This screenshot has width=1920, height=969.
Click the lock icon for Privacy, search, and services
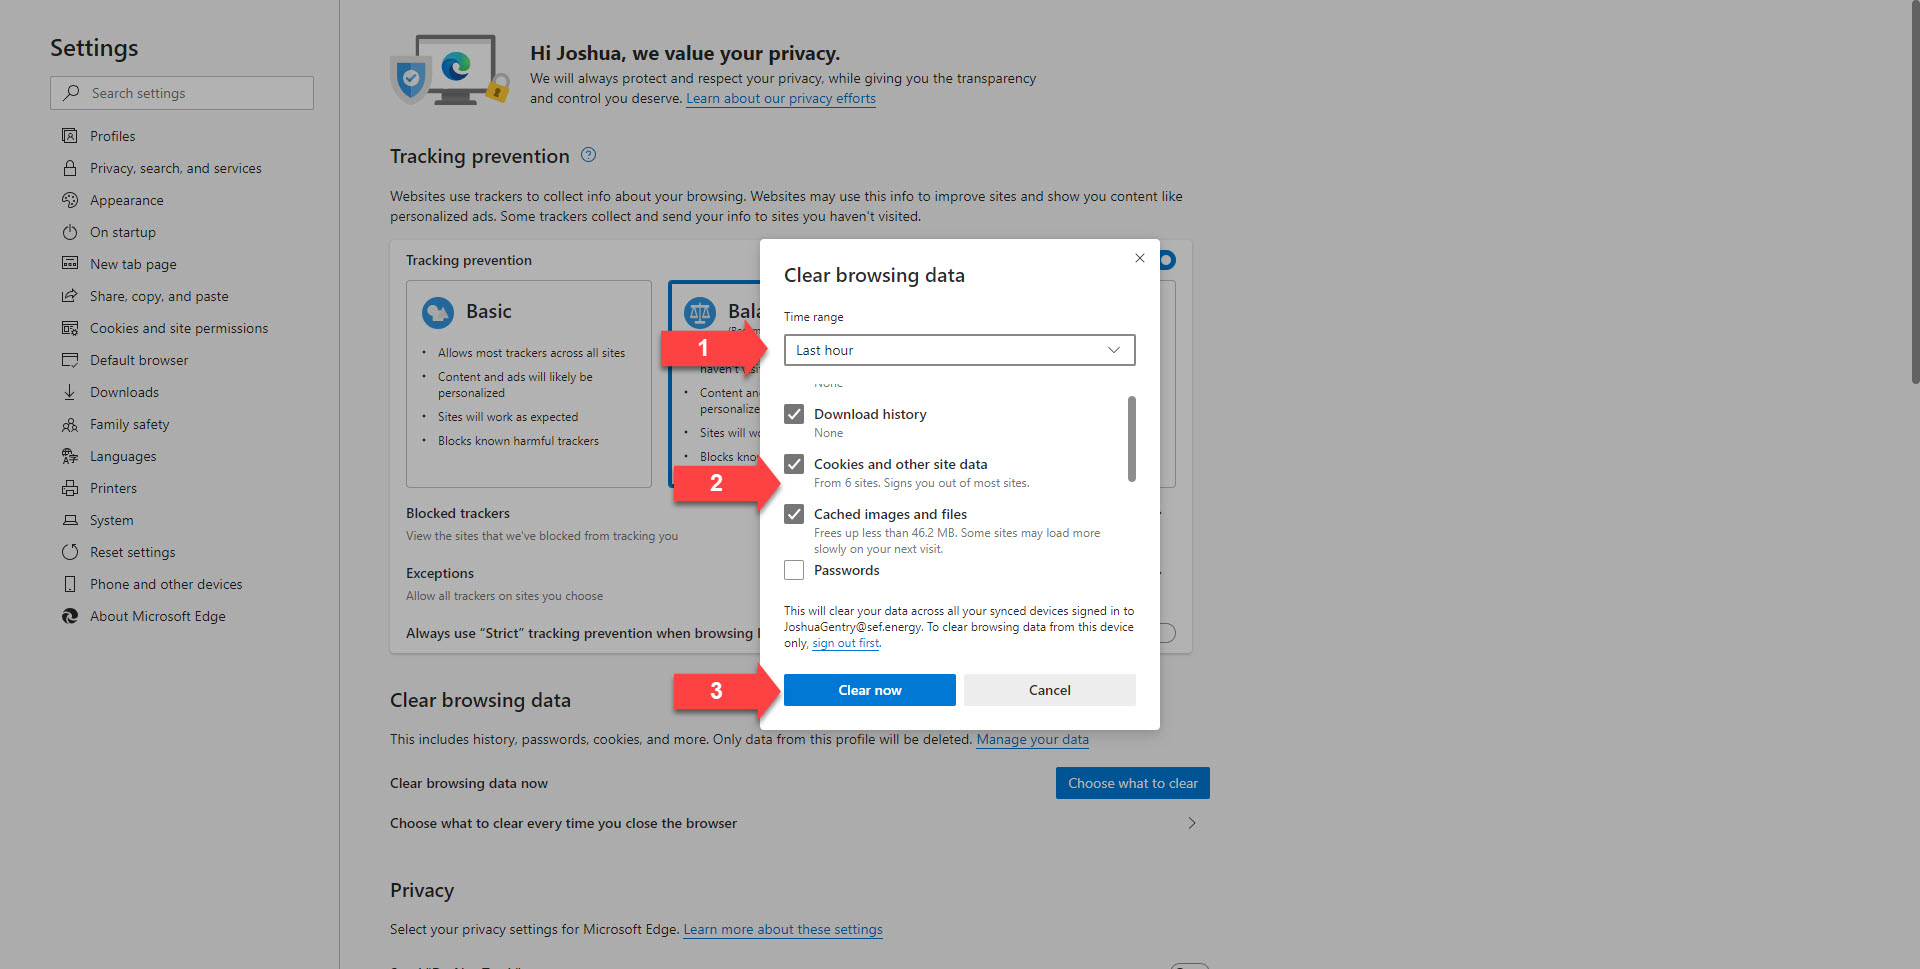[70, 168]
